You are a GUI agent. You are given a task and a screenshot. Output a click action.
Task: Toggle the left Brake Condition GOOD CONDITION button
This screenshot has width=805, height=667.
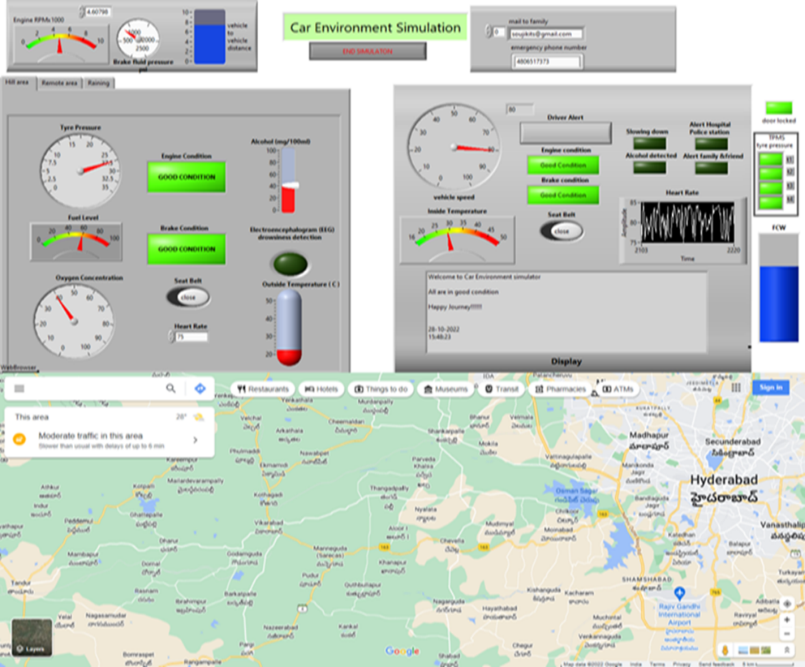pos(186,249)
